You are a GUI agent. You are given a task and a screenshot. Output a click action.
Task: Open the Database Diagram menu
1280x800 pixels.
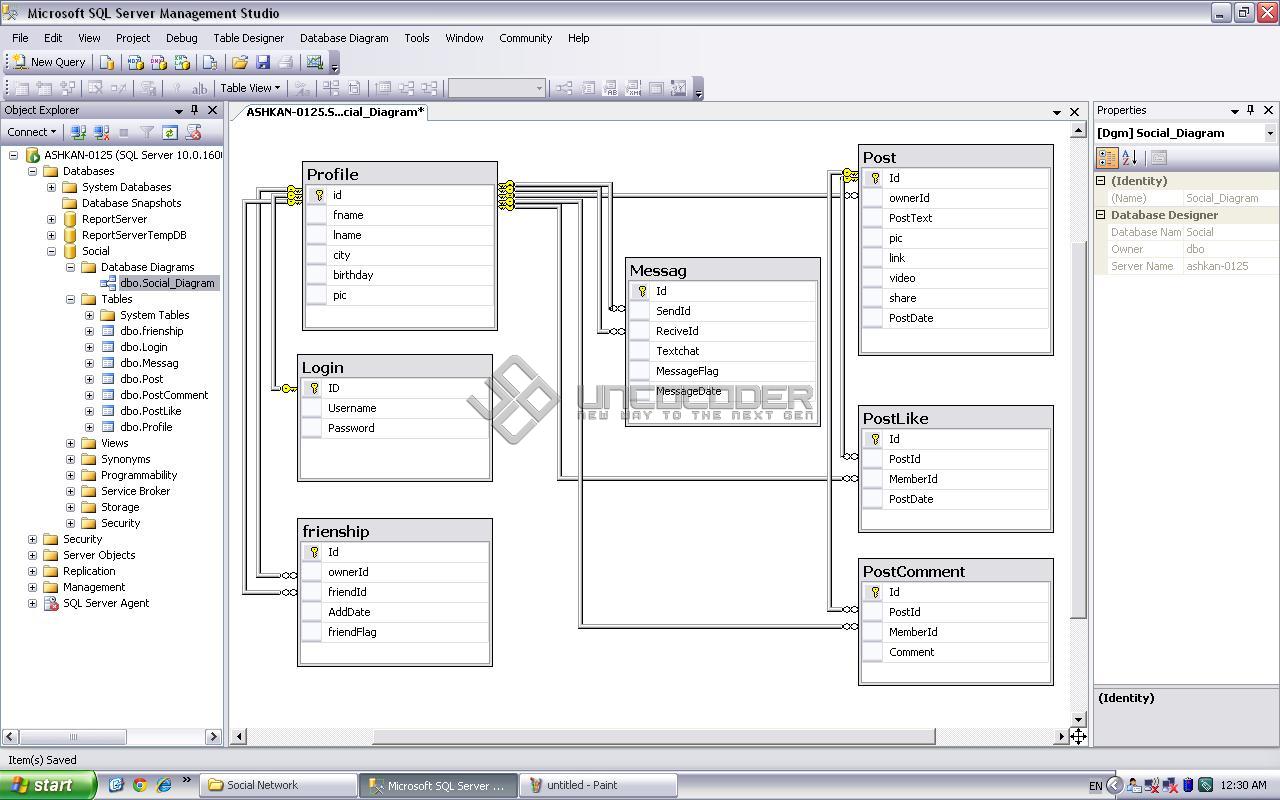[x=344, y=38]
